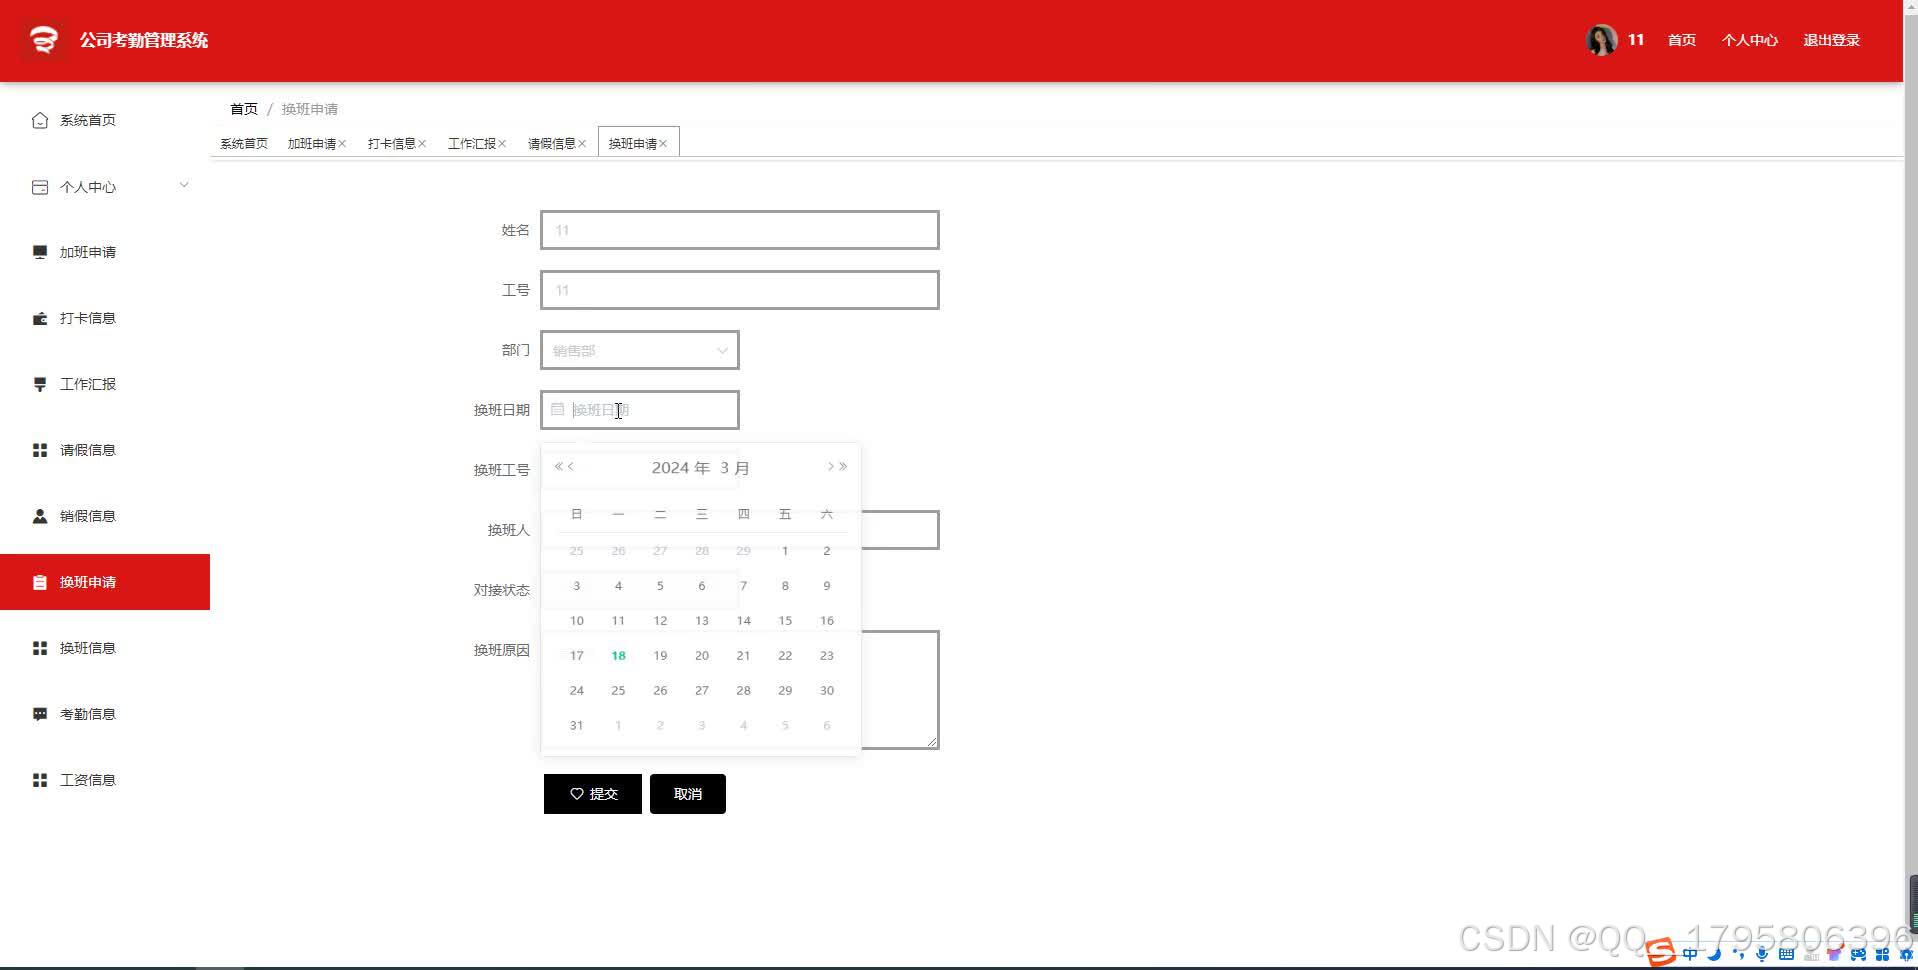Select date 31 in the calendar
1918x970 pixels.
(576, 726)
